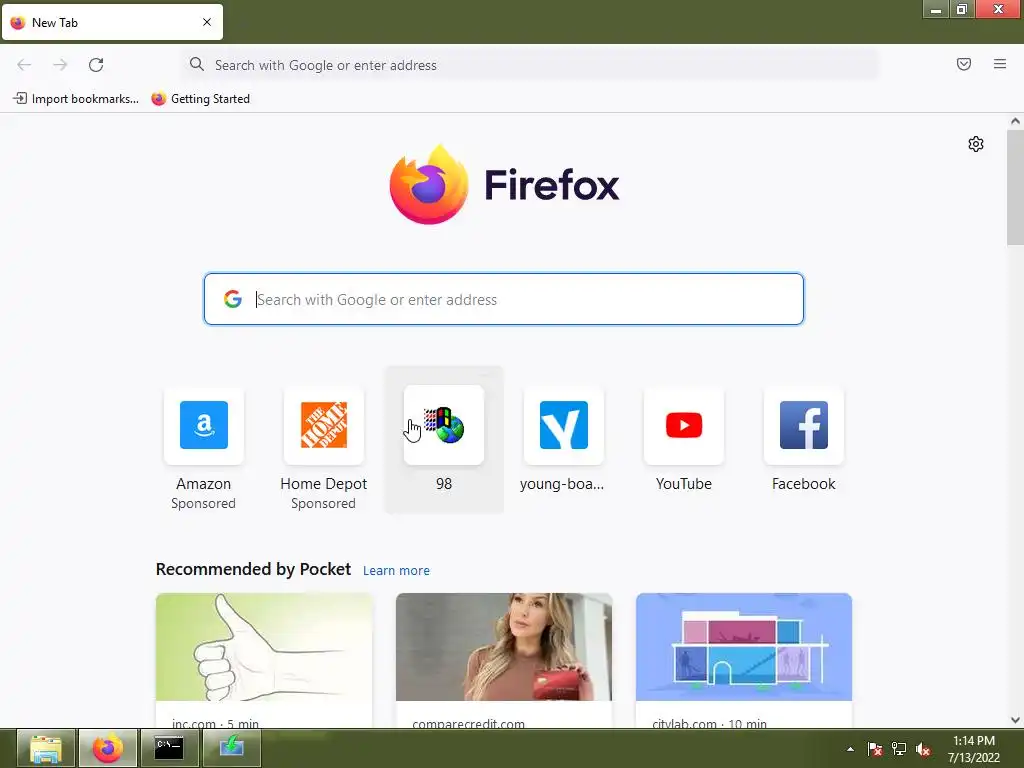This screenshot has width=1024, height=768.
Task: Restore down the Firefox window
Action: 961,9
